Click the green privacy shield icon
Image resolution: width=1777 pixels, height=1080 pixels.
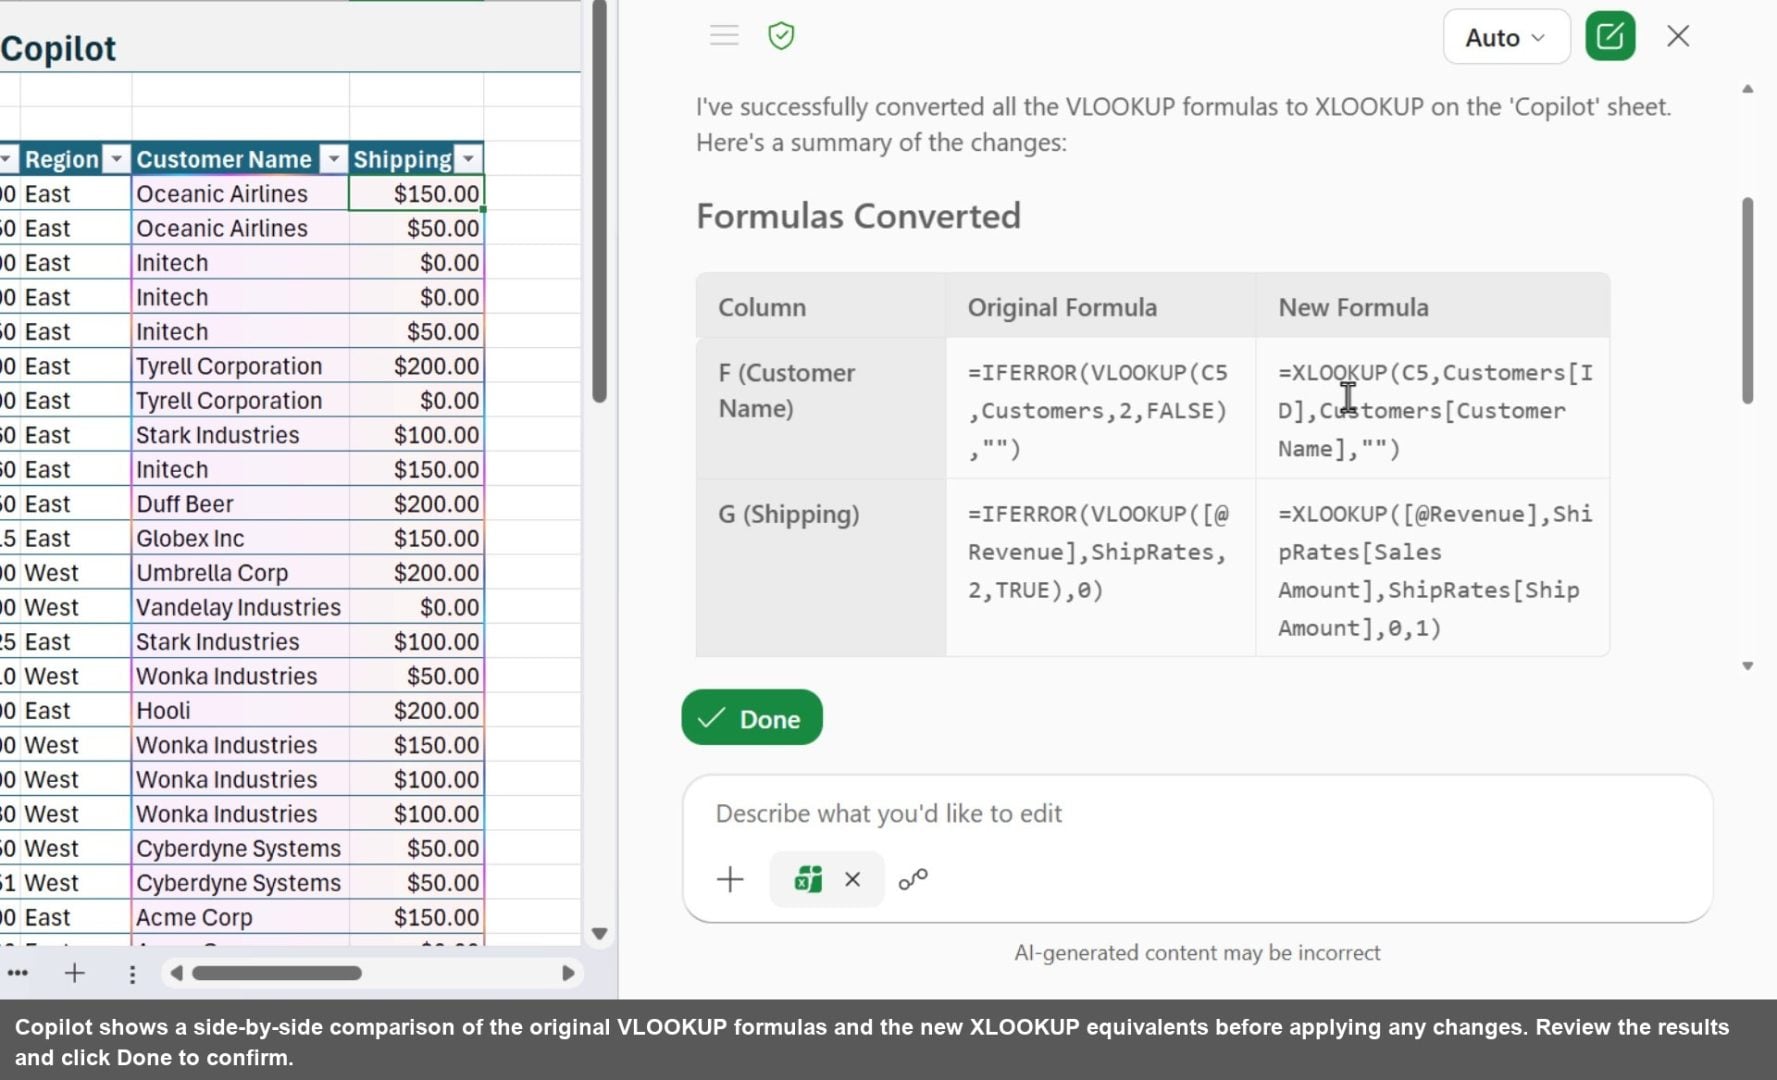point(781,35)
